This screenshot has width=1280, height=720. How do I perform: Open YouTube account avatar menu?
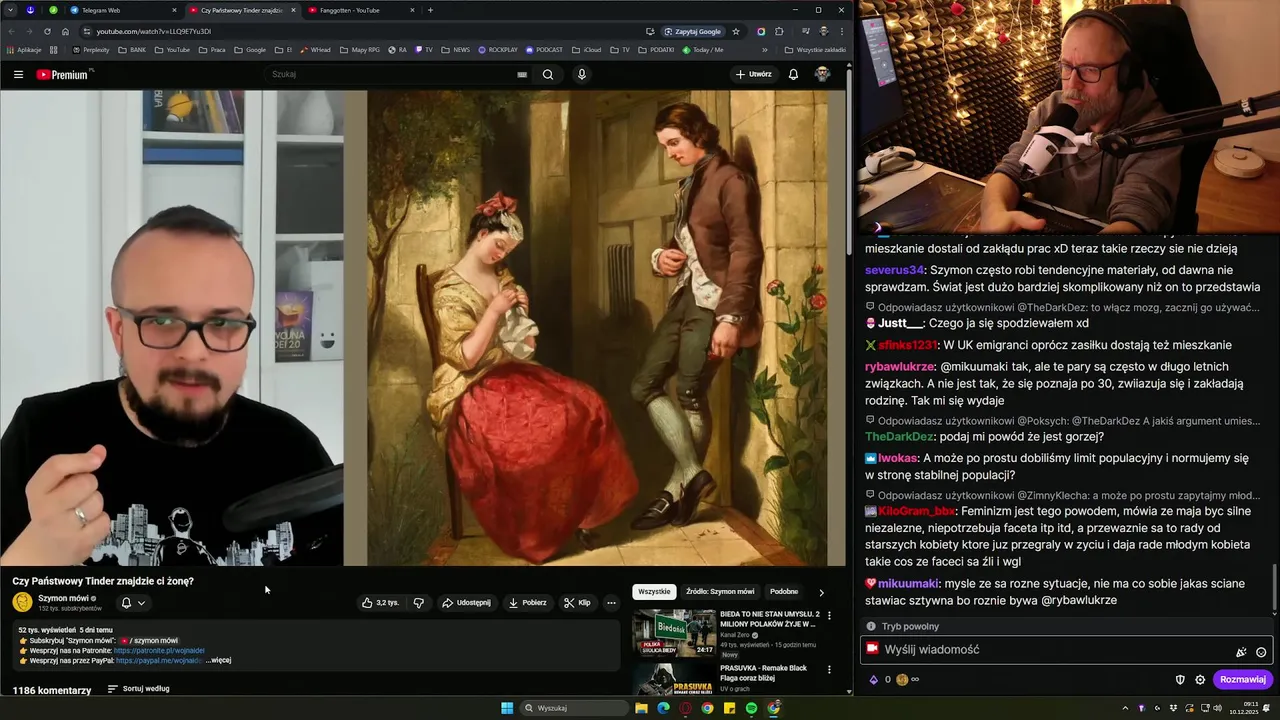click(822, 74)
